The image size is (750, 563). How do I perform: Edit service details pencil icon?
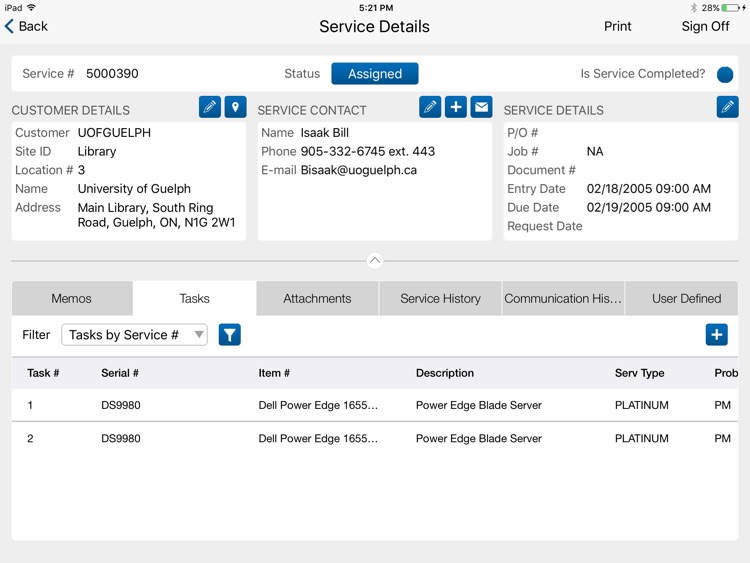[728, 107]
